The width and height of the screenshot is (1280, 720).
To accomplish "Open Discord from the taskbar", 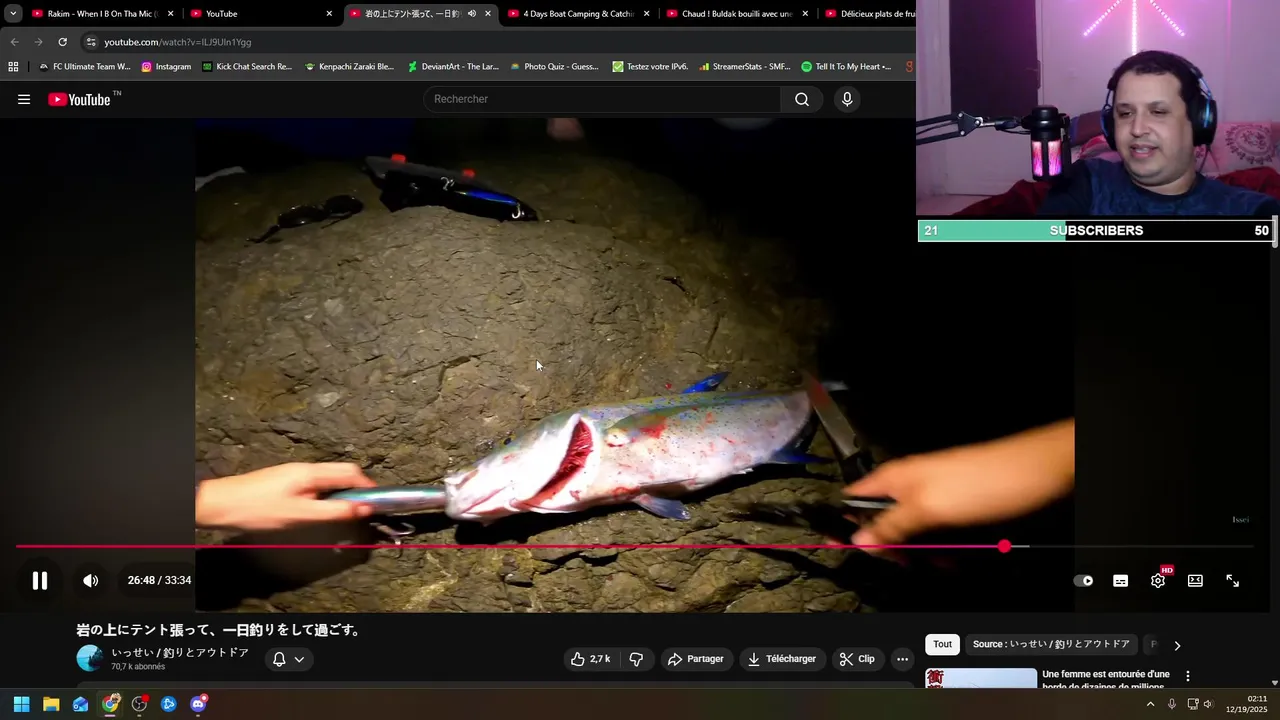I will pos(198,704).
